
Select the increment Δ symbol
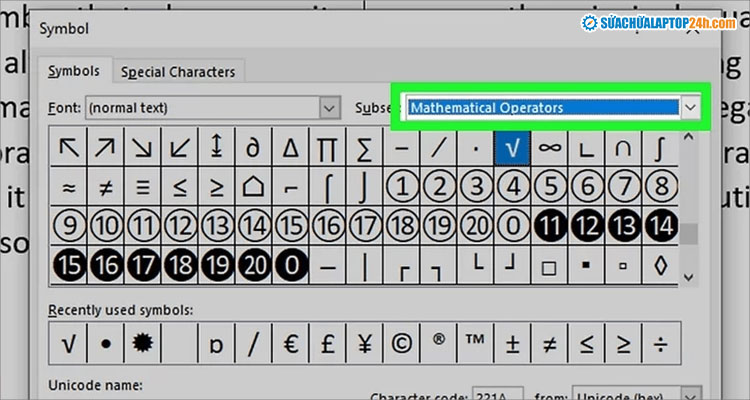pos(291,148)
